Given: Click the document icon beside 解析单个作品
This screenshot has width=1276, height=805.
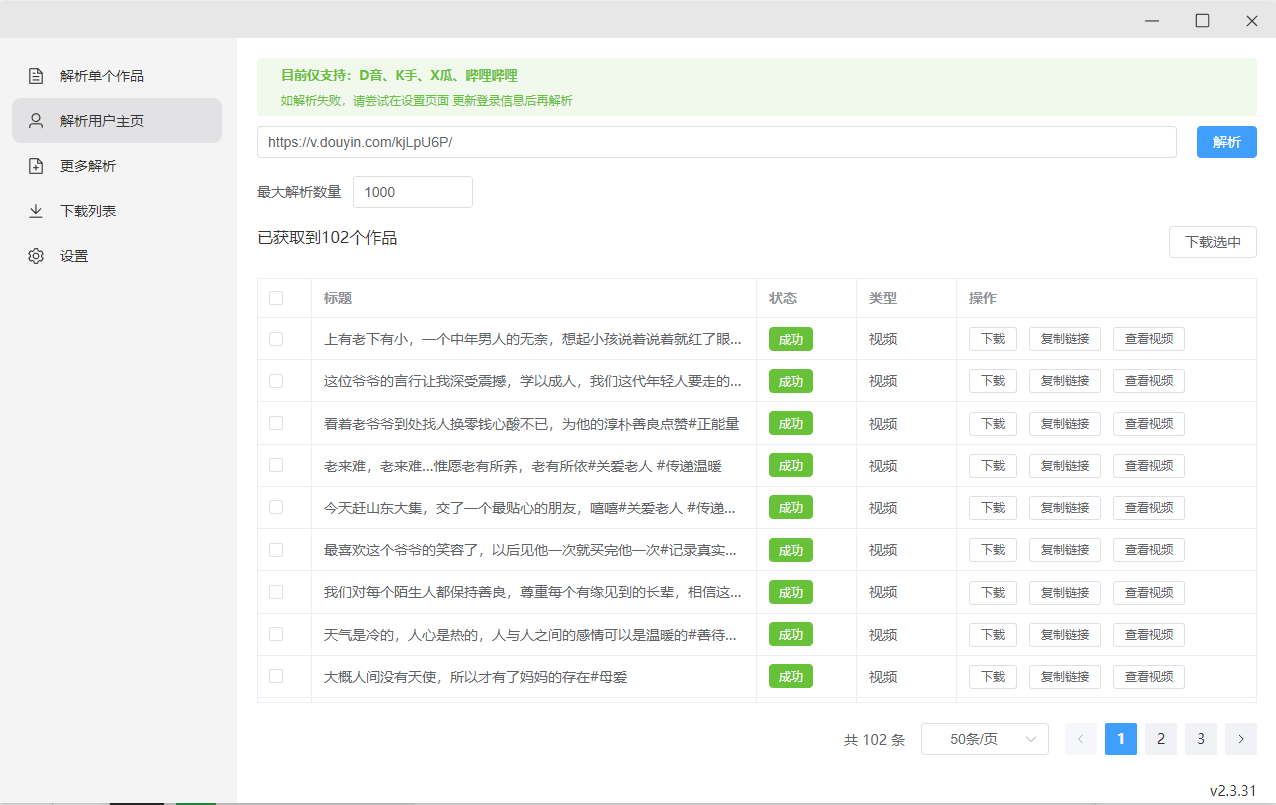Looking at the screenshot, I should point(36,76).
